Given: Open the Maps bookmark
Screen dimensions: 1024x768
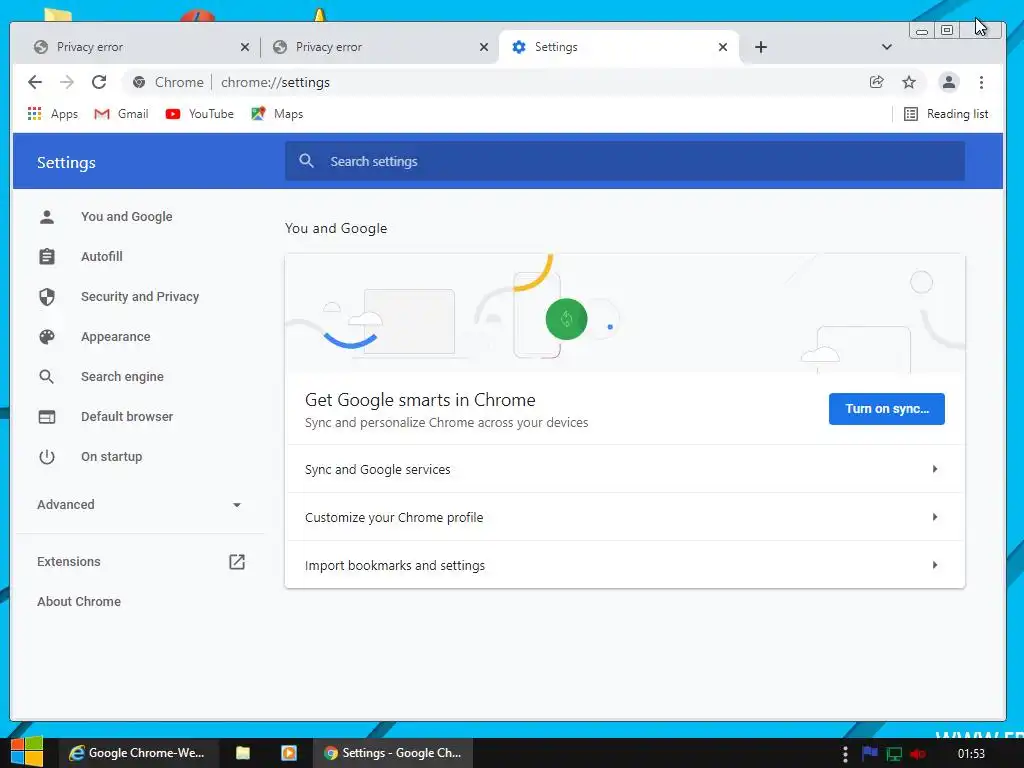Looking at the screenshot, I should pyautogui.click(x=277, y=114).
